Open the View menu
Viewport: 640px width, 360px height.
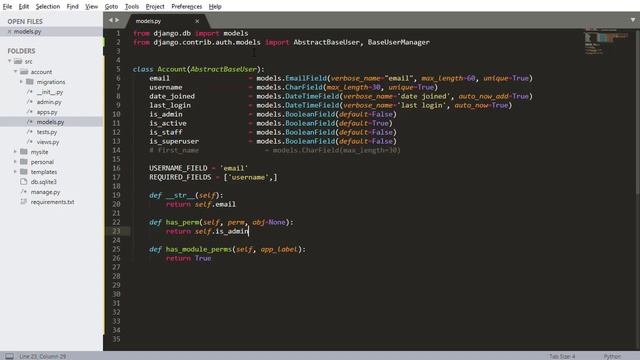91,7
